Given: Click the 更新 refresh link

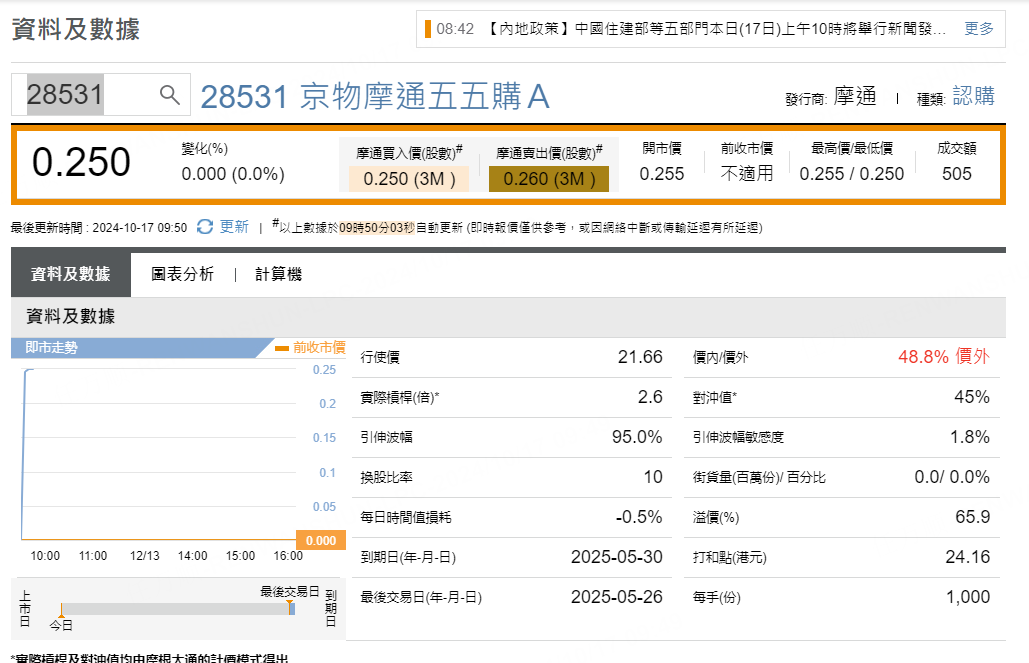Looking at the screenshot, I should coord(234,226).
